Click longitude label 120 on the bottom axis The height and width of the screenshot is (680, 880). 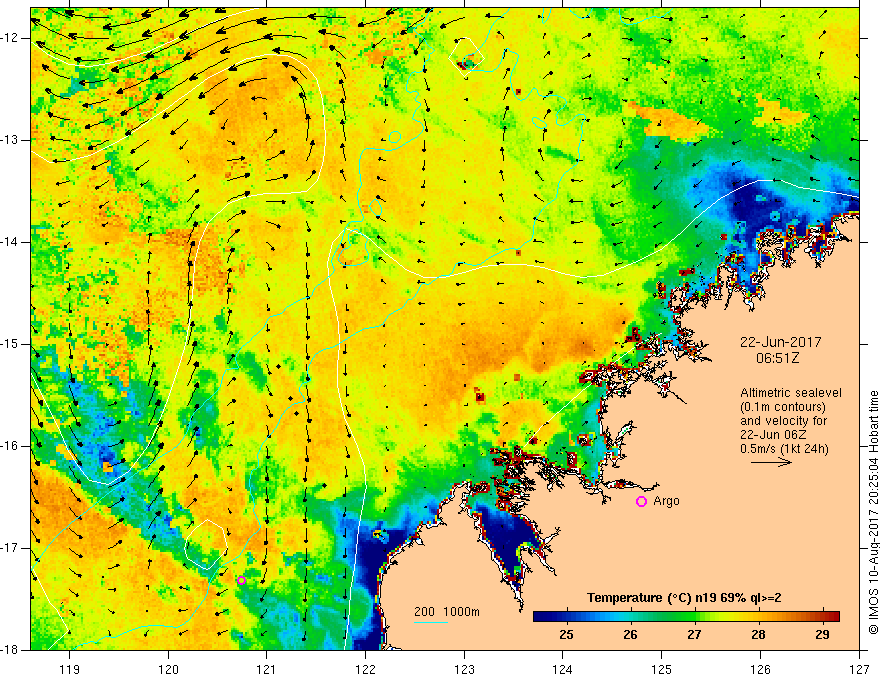[x=168, y=669]
